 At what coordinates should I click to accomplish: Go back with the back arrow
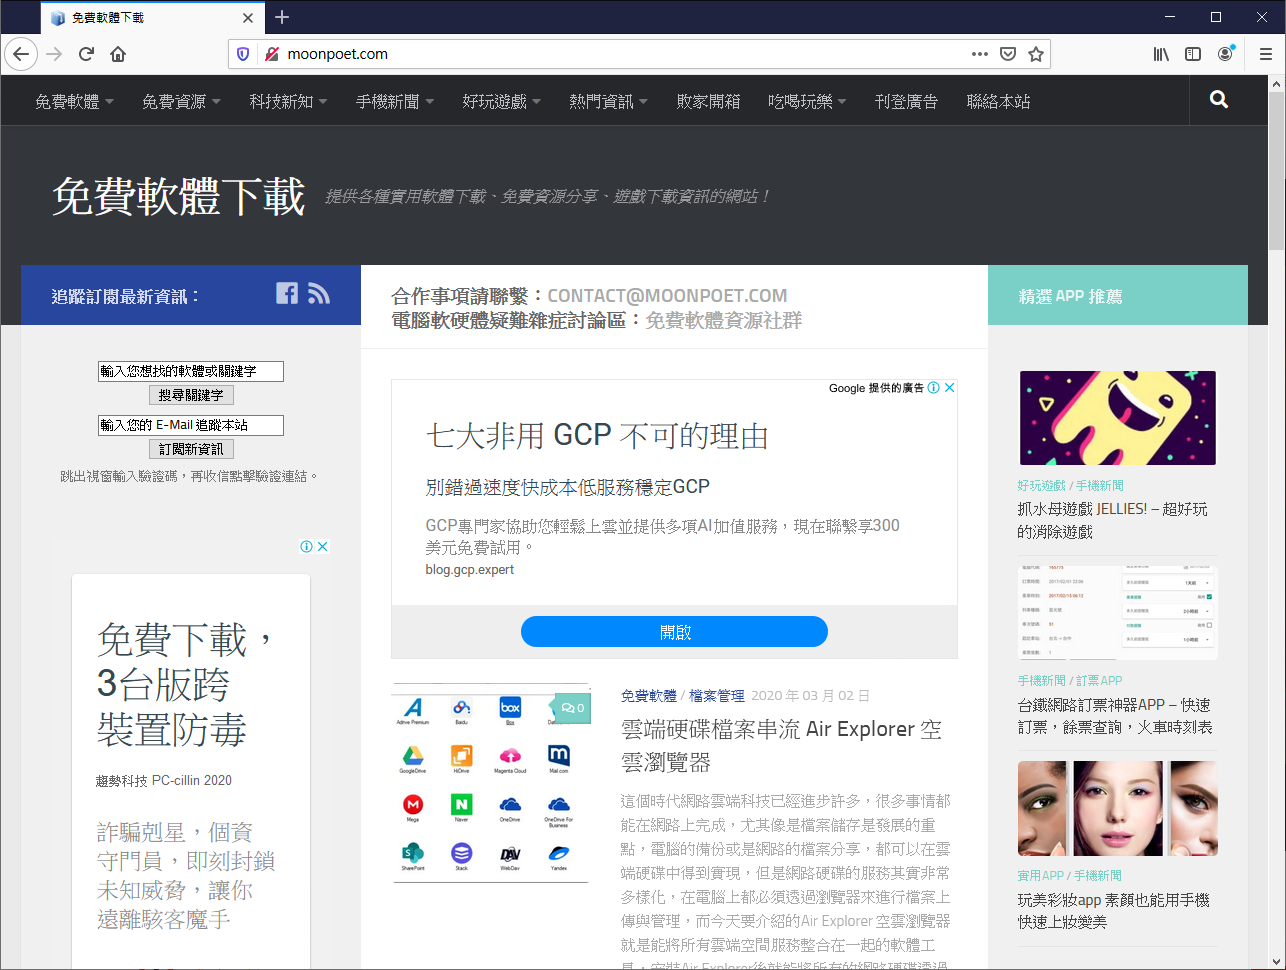click(x=21, y=54)
